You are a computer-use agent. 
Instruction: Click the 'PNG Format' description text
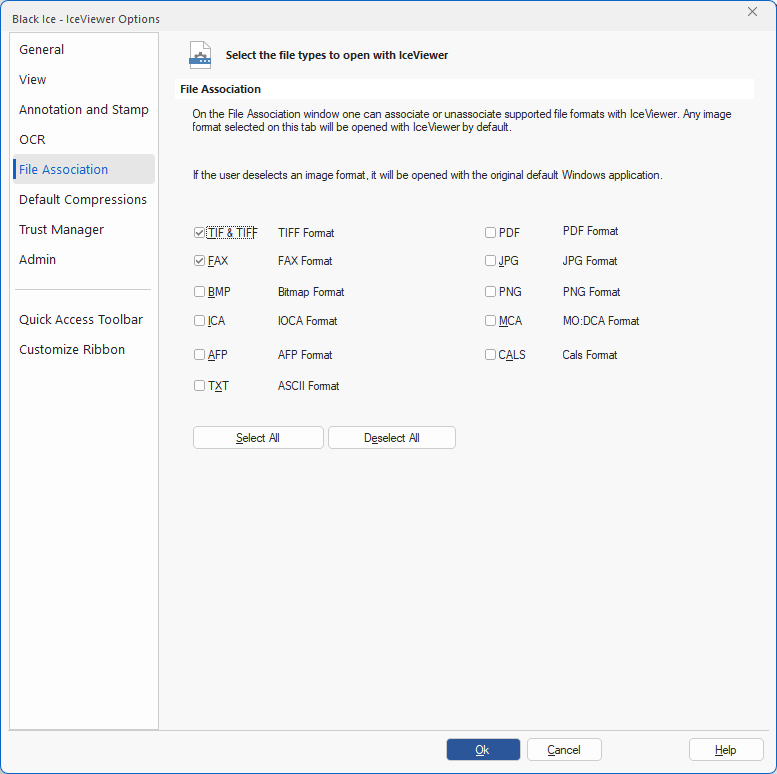pyautogui.click(x=591, y=292)
